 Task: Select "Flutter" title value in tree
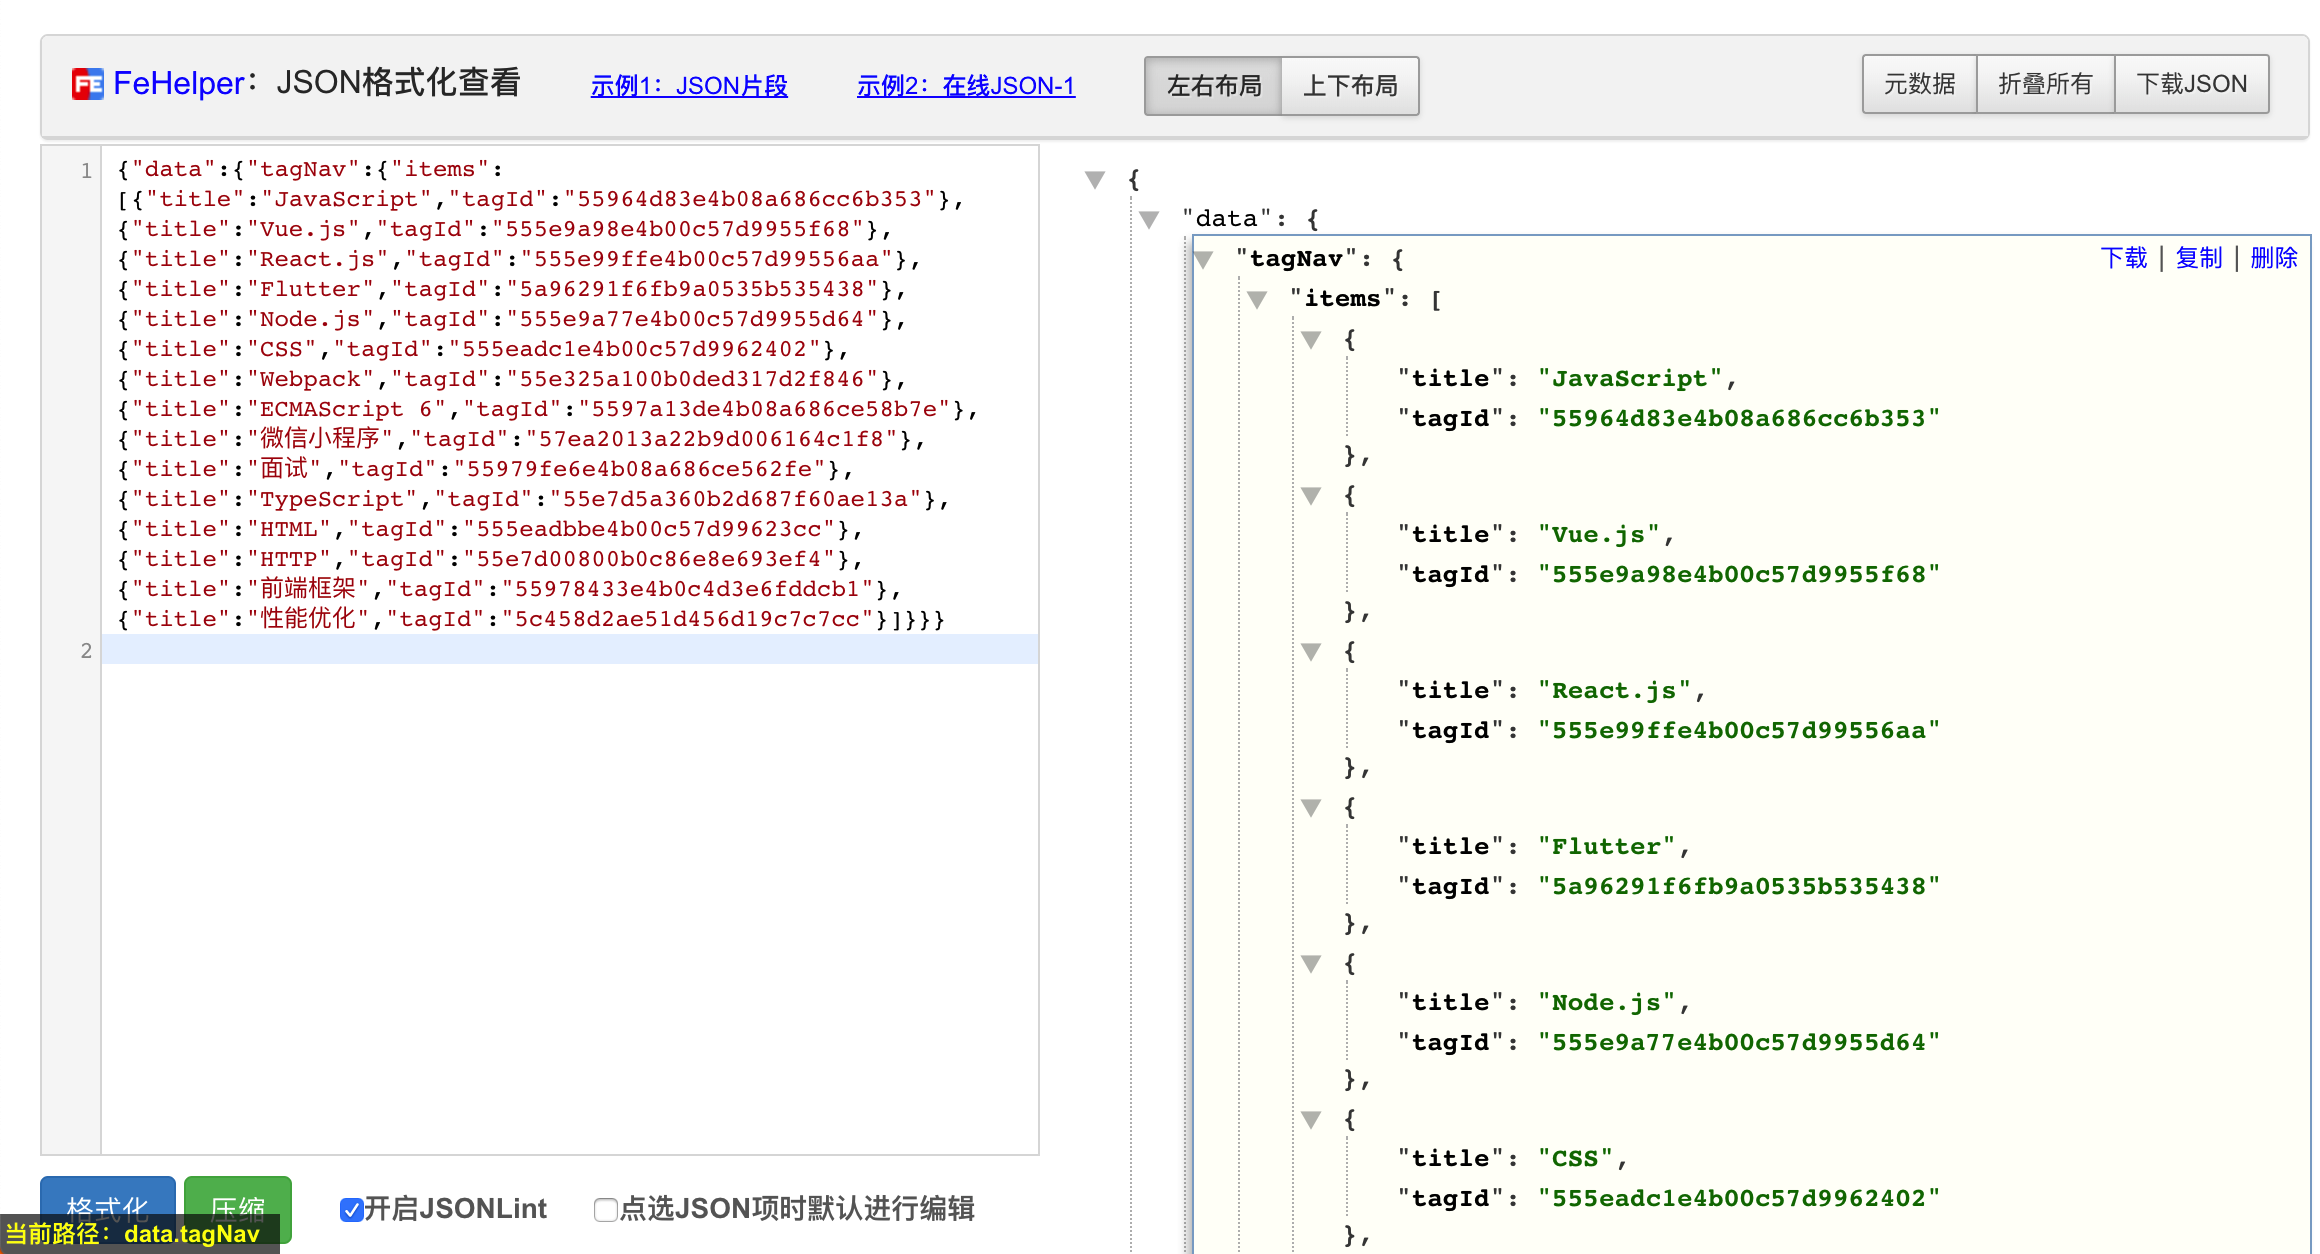(x=1606, y=847)
